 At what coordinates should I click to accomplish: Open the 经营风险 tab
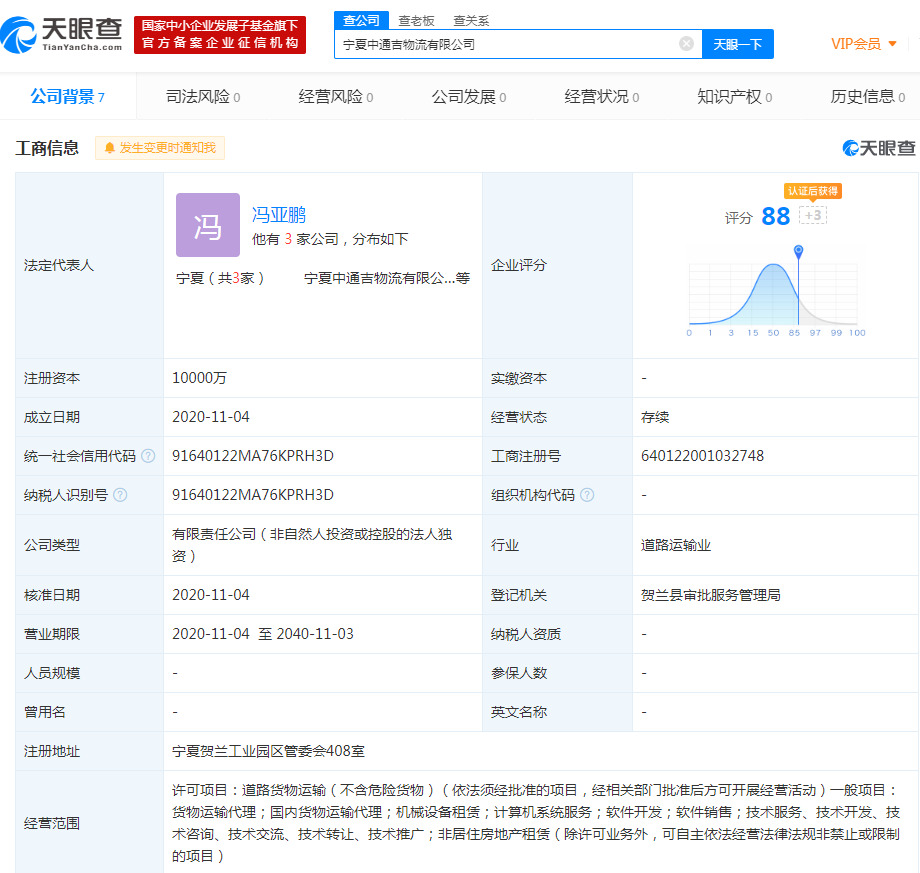(x=336, y=96)
